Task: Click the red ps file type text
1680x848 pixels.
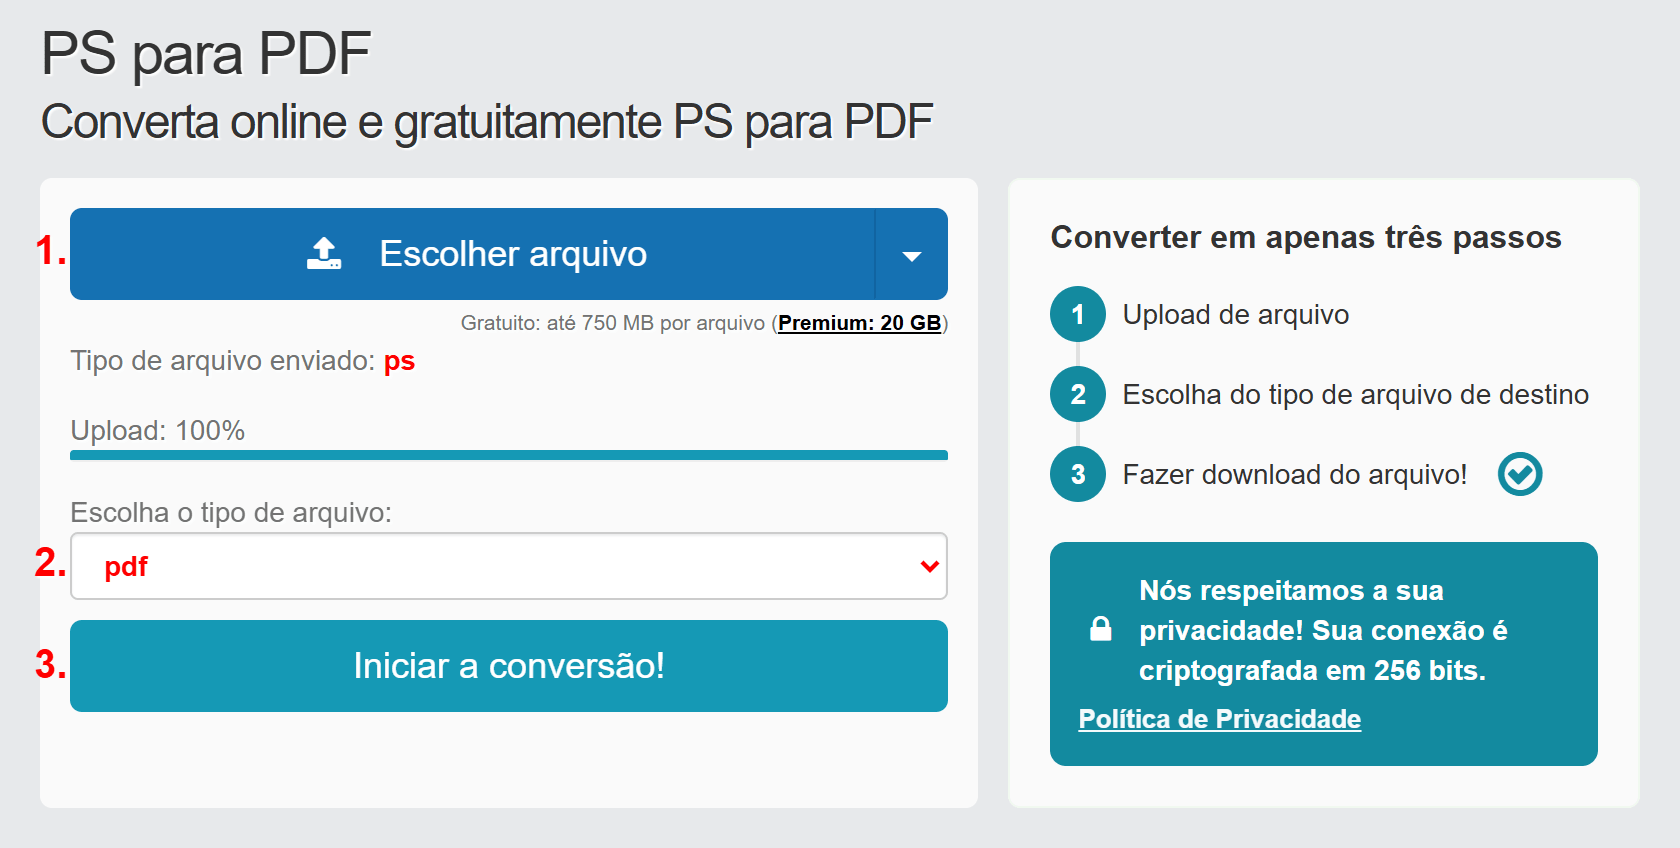Action: pyautogui.click(x=399, y=361)
